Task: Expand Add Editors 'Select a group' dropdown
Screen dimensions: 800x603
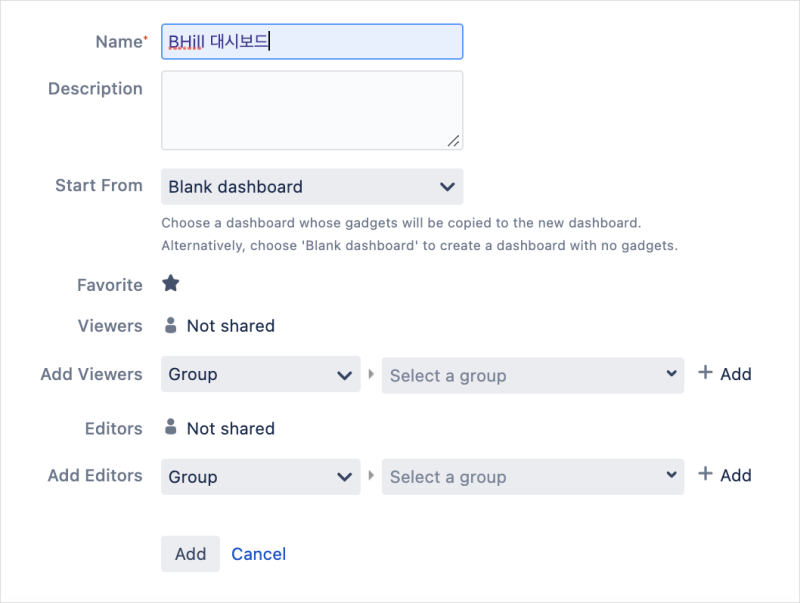Action: [x=532, y=477]
